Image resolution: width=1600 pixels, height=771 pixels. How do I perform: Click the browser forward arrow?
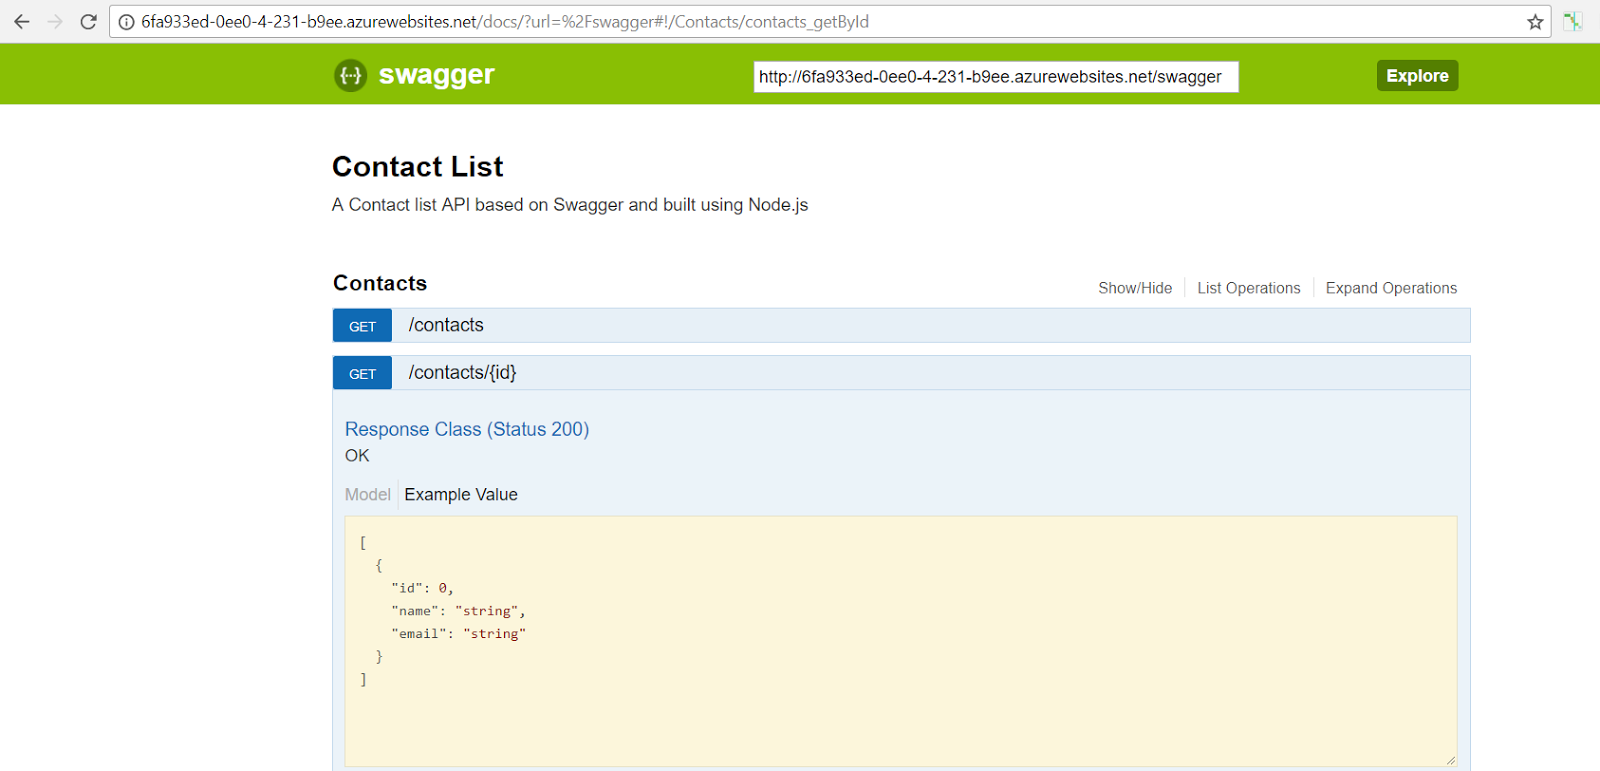(x=55, y=22)
